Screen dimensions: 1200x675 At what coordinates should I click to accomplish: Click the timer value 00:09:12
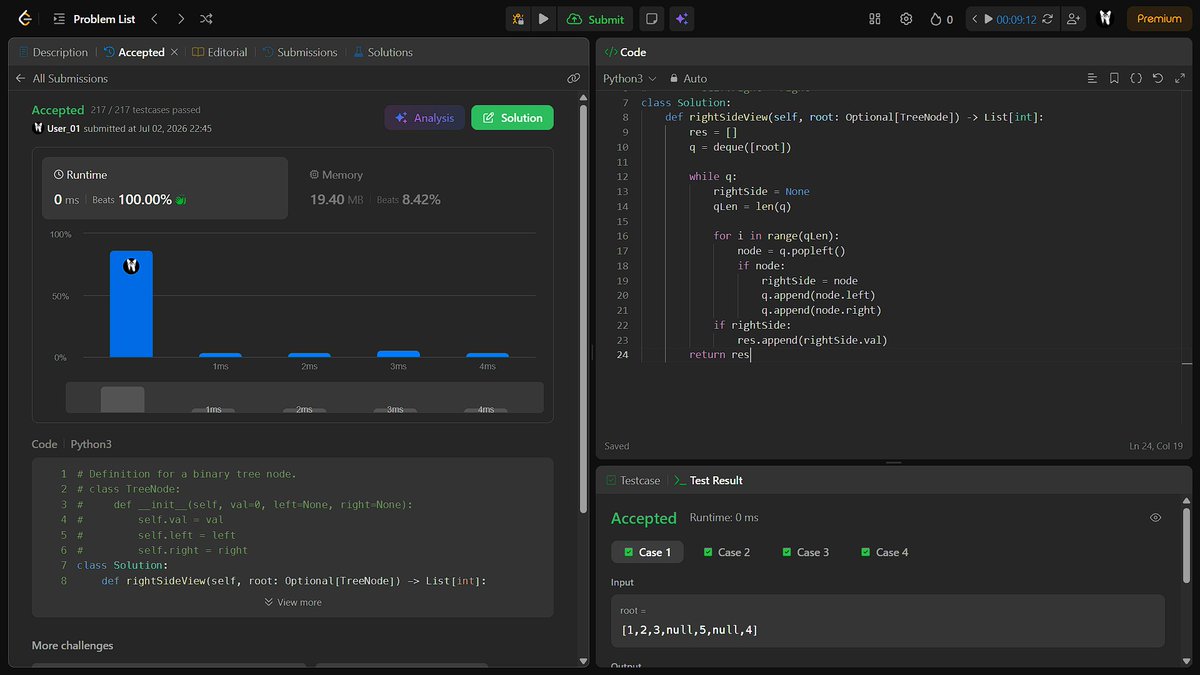point(1016,19)
